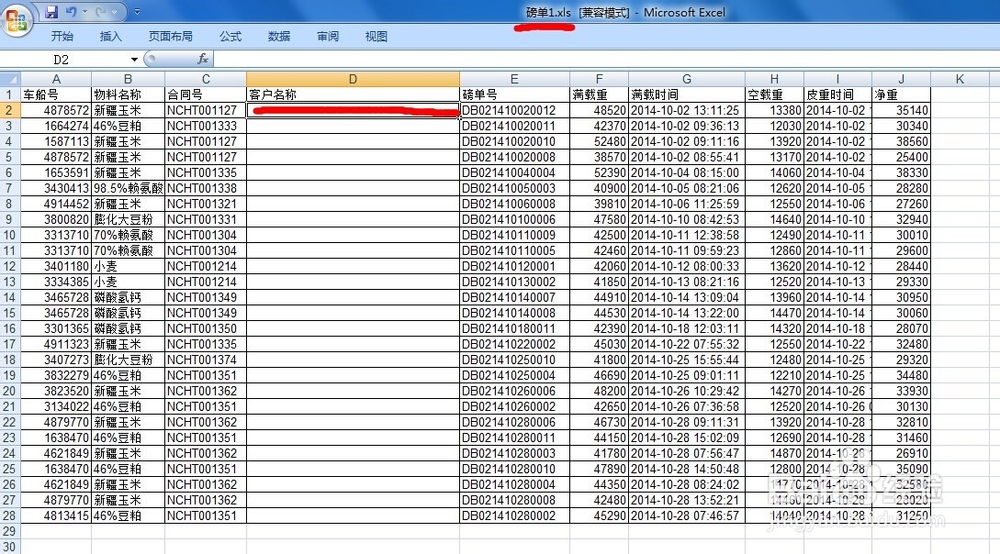Select the 碳酸氢钙 cell in row 16
This screenshot has width=1000, height=554.
tap(128, 328)
